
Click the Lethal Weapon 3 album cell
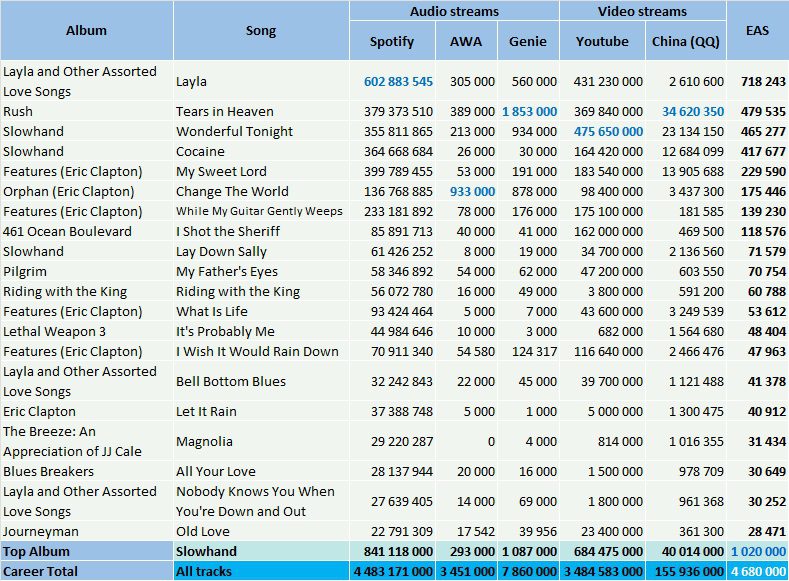click(x=87, y=331)
